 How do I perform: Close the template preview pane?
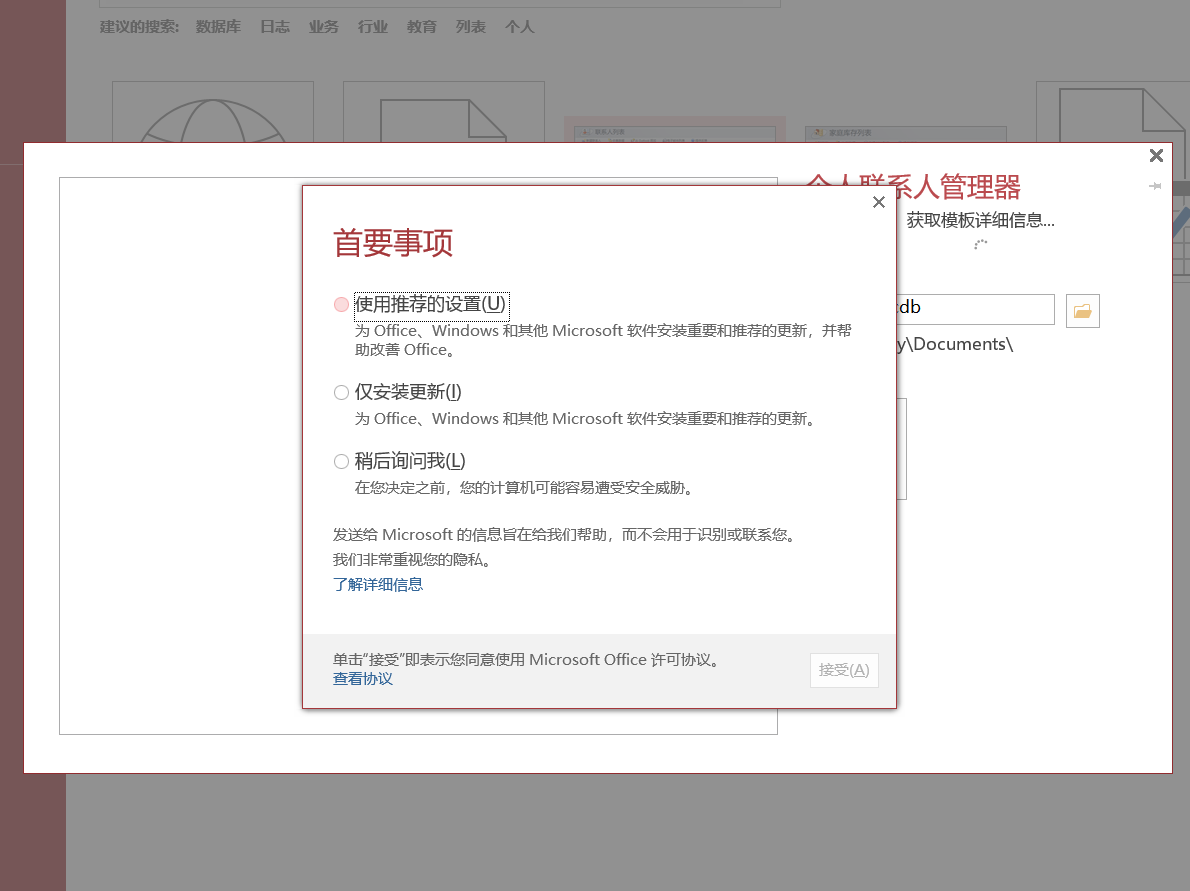pyautogui.click(x=1156, y=156)
